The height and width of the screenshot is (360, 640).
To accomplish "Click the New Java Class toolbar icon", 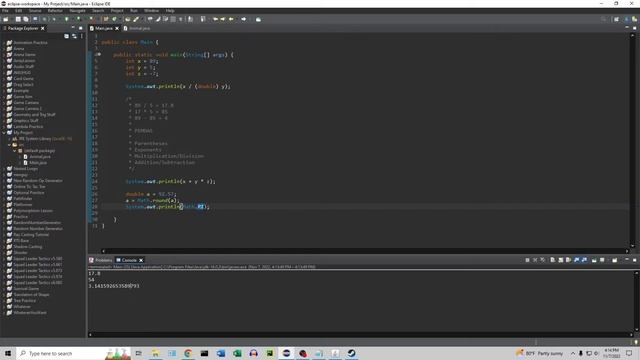I will click(114, 19).
